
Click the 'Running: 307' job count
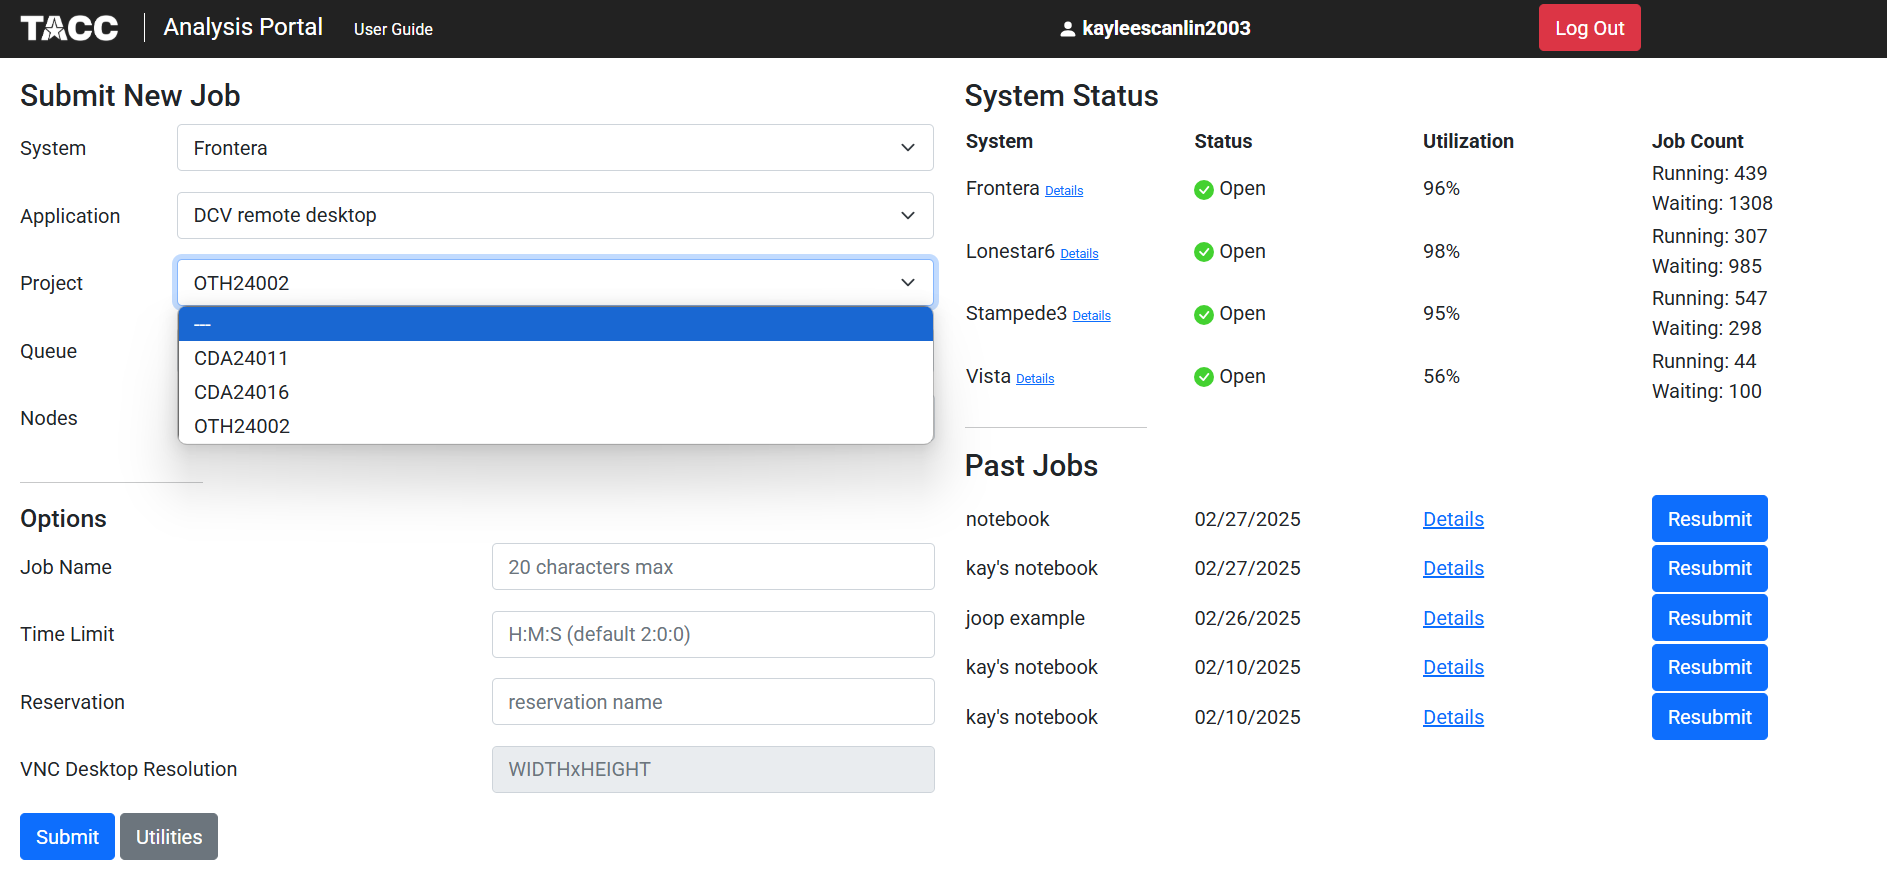click(x=1709, y=236)
